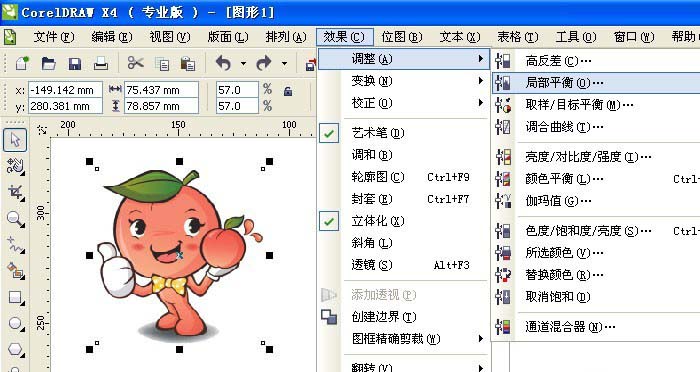
Task: Choose 透镜(S) Alt+F3 entry
Action: pyautogui.click(x=404, y=265)
